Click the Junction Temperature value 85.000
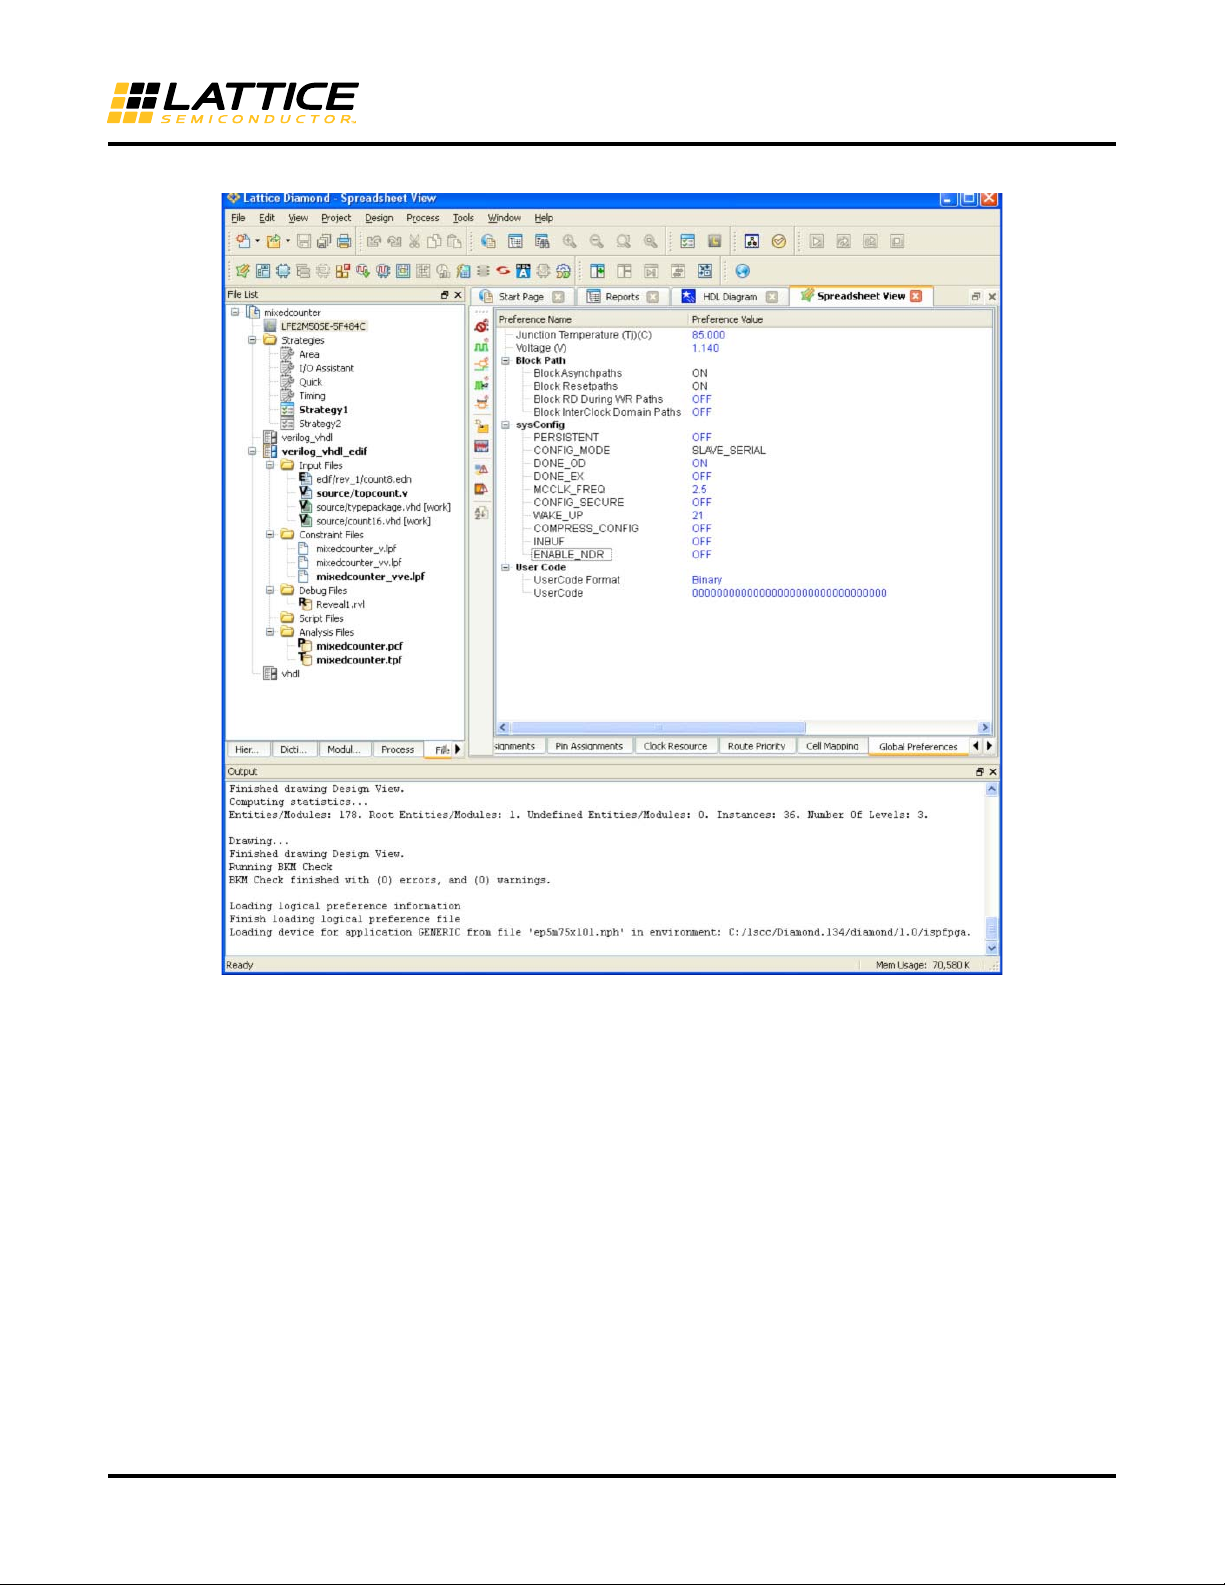 tap(708, 335)
